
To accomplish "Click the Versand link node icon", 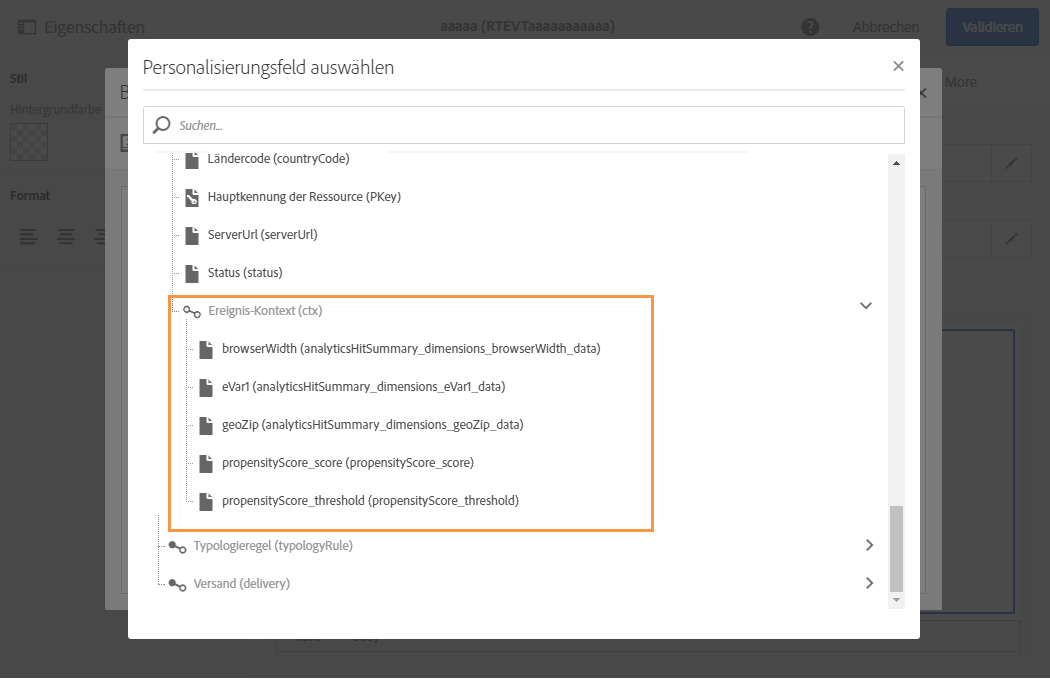I will [x=177, y=584].
